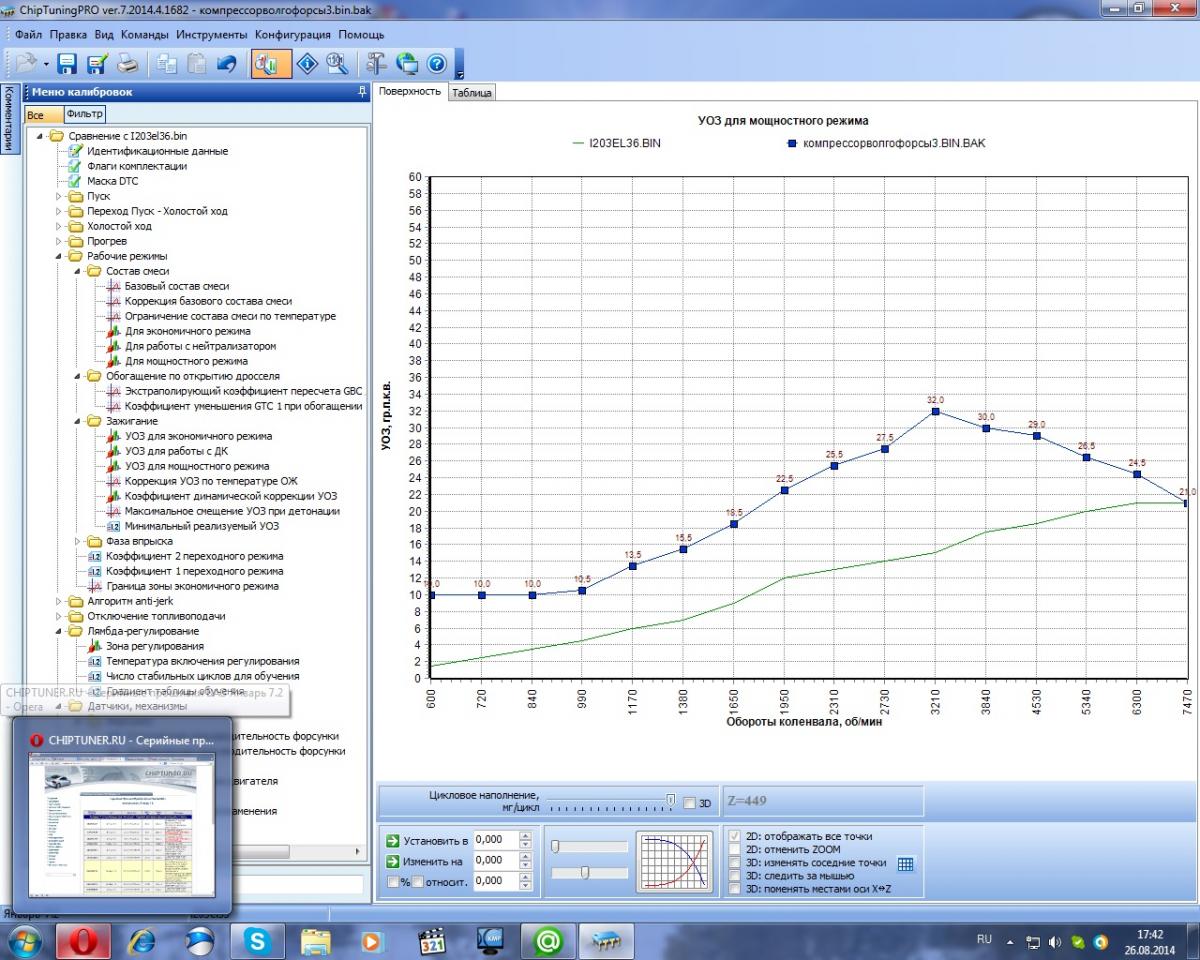Screen dimensions: 1200x960
Task: Check '2D: отменить ZOOM' option
Action: coord(736,849)
